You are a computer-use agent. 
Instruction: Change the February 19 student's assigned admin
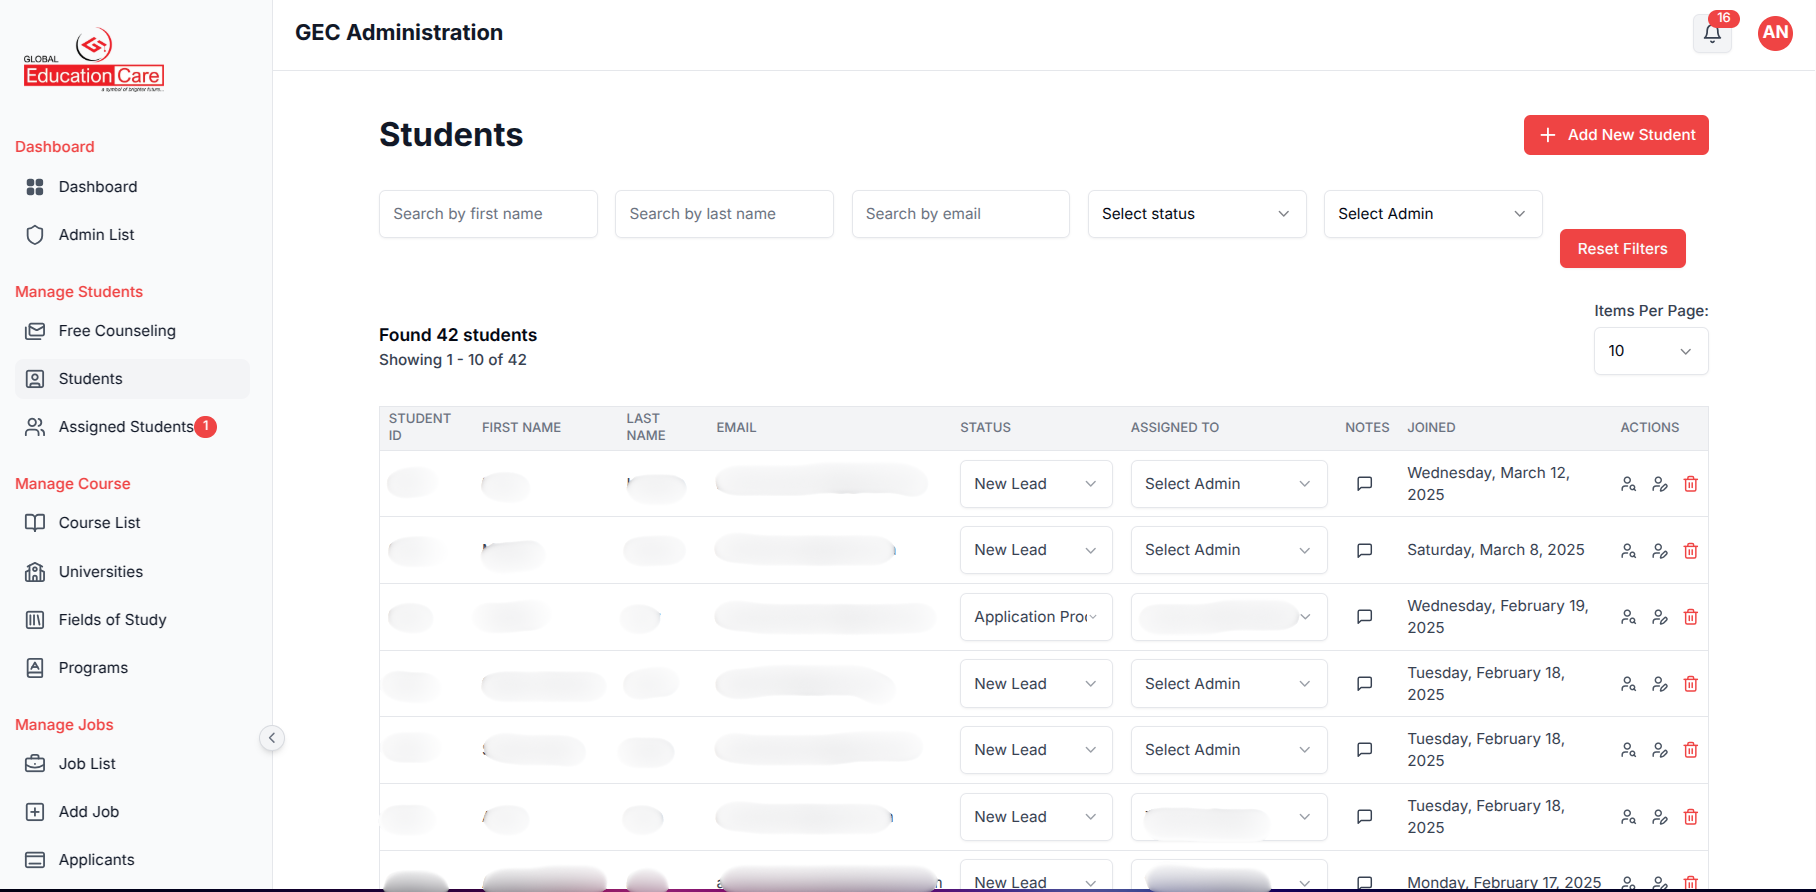pos(1228,617)
